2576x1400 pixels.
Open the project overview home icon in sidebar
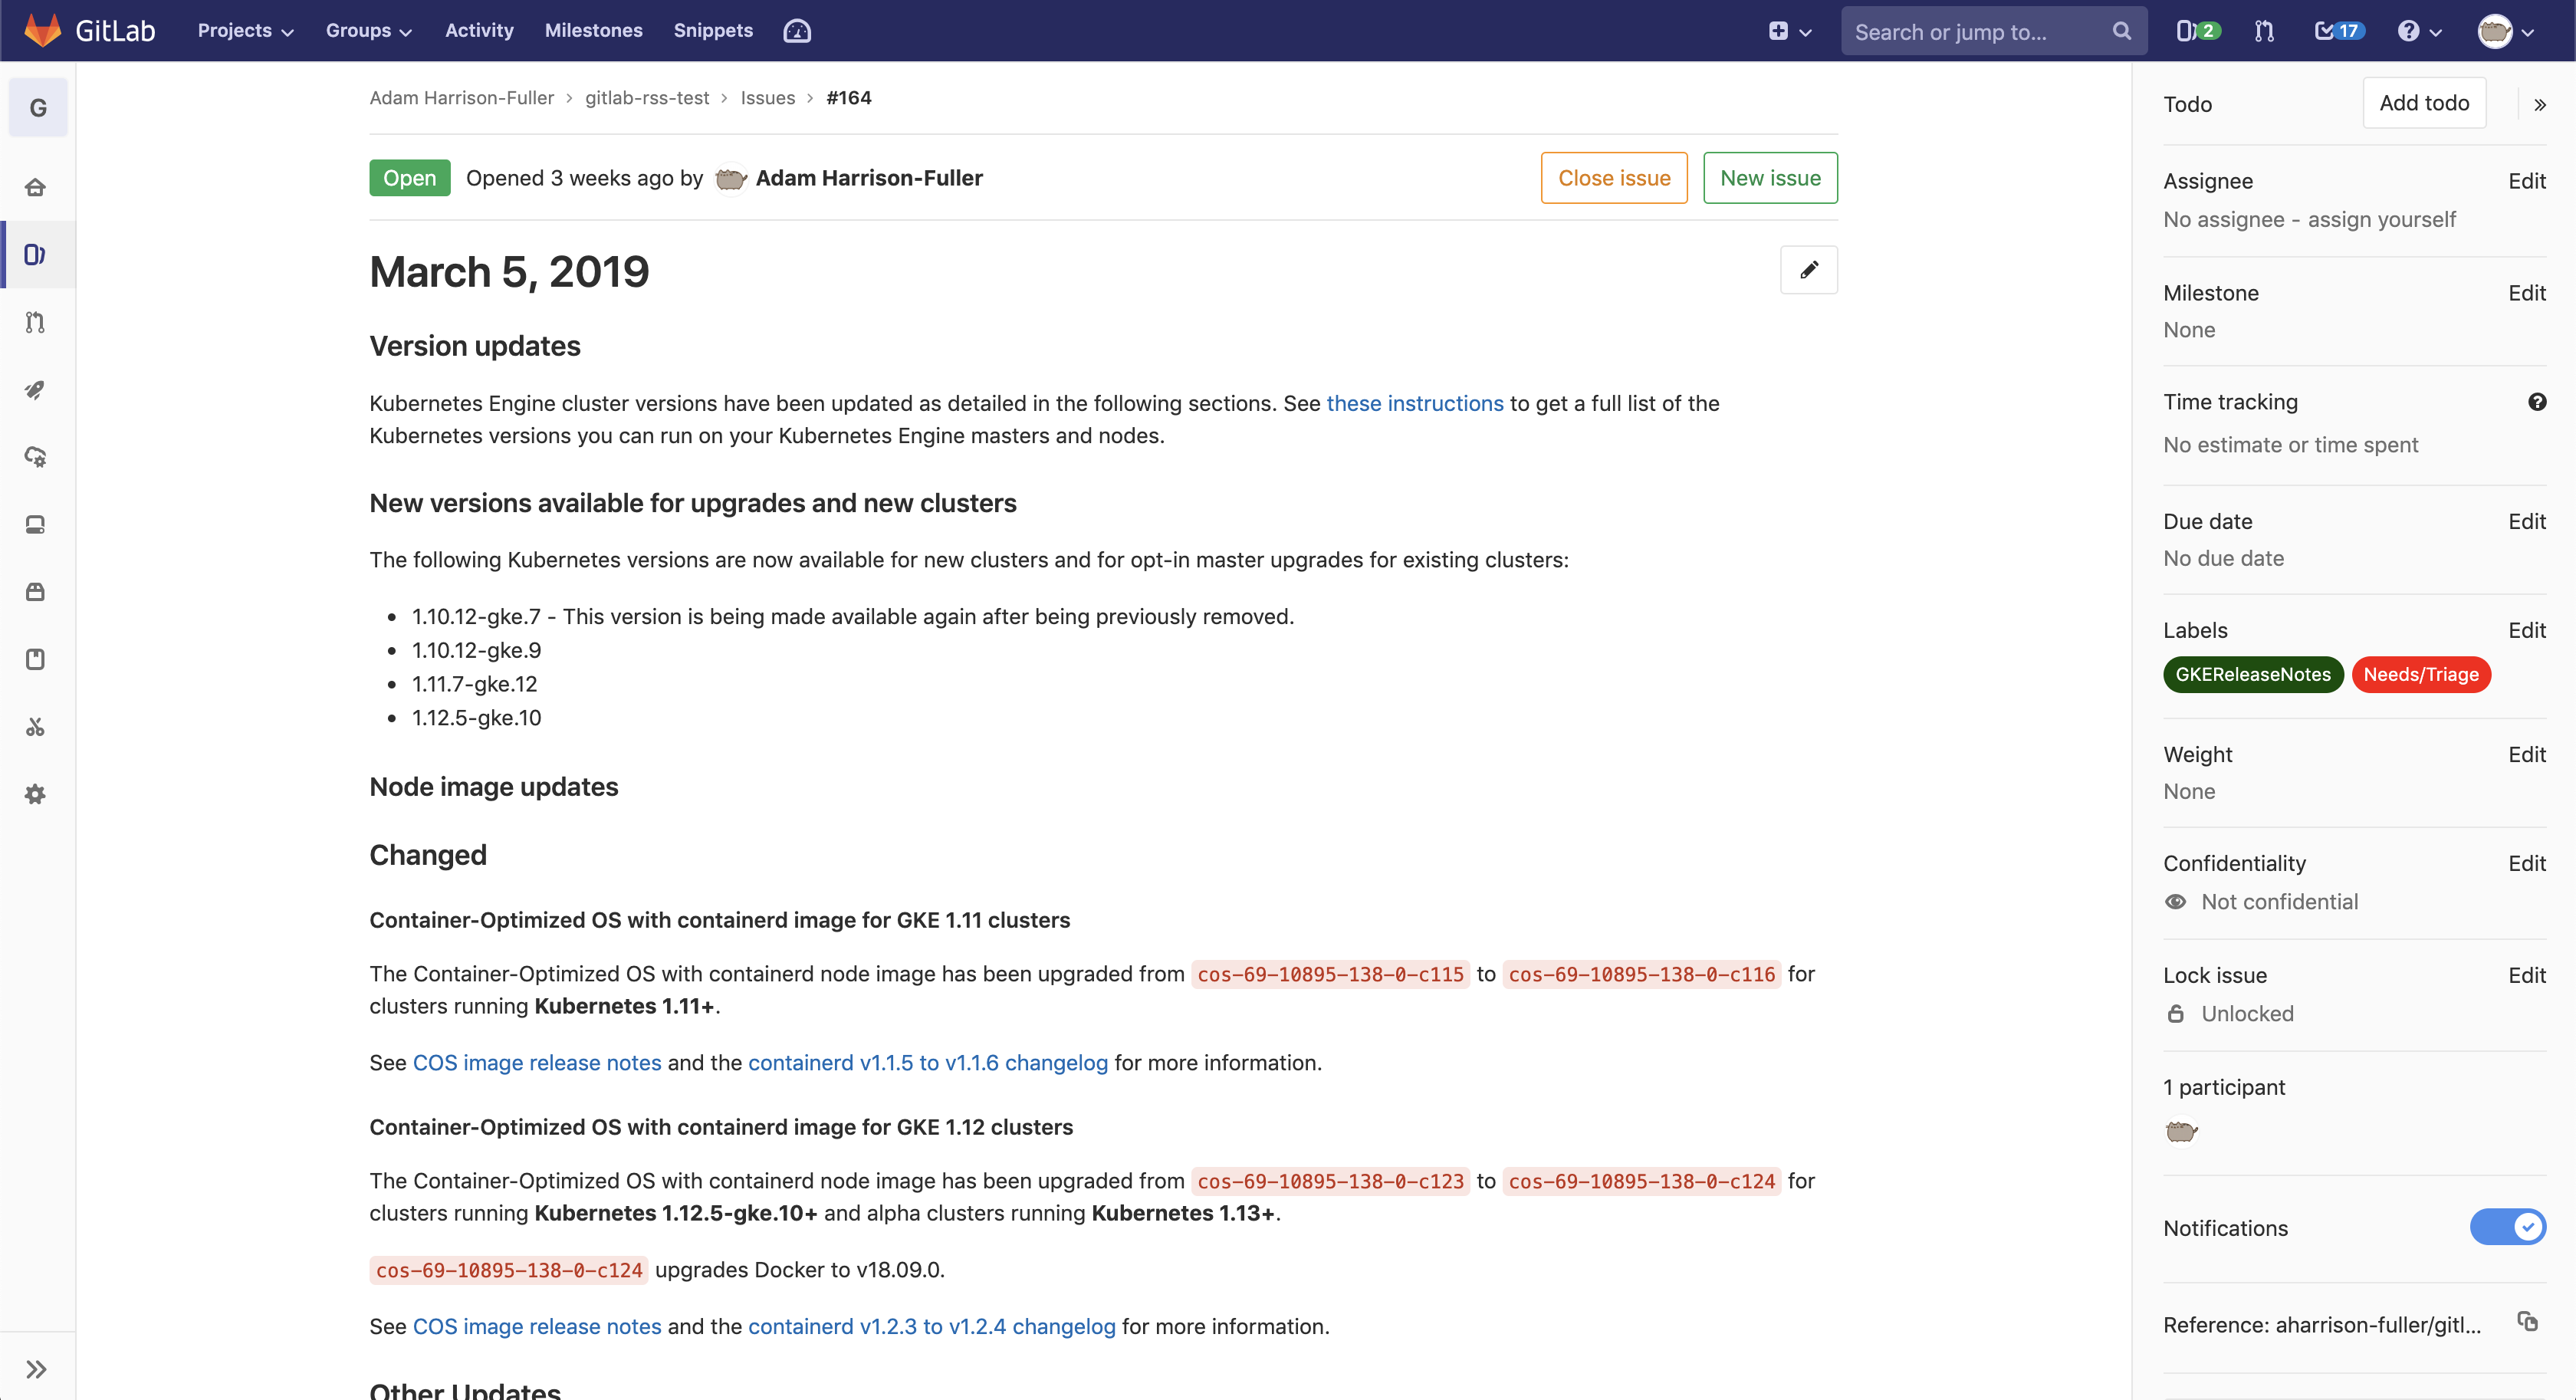tap(36, 187)
